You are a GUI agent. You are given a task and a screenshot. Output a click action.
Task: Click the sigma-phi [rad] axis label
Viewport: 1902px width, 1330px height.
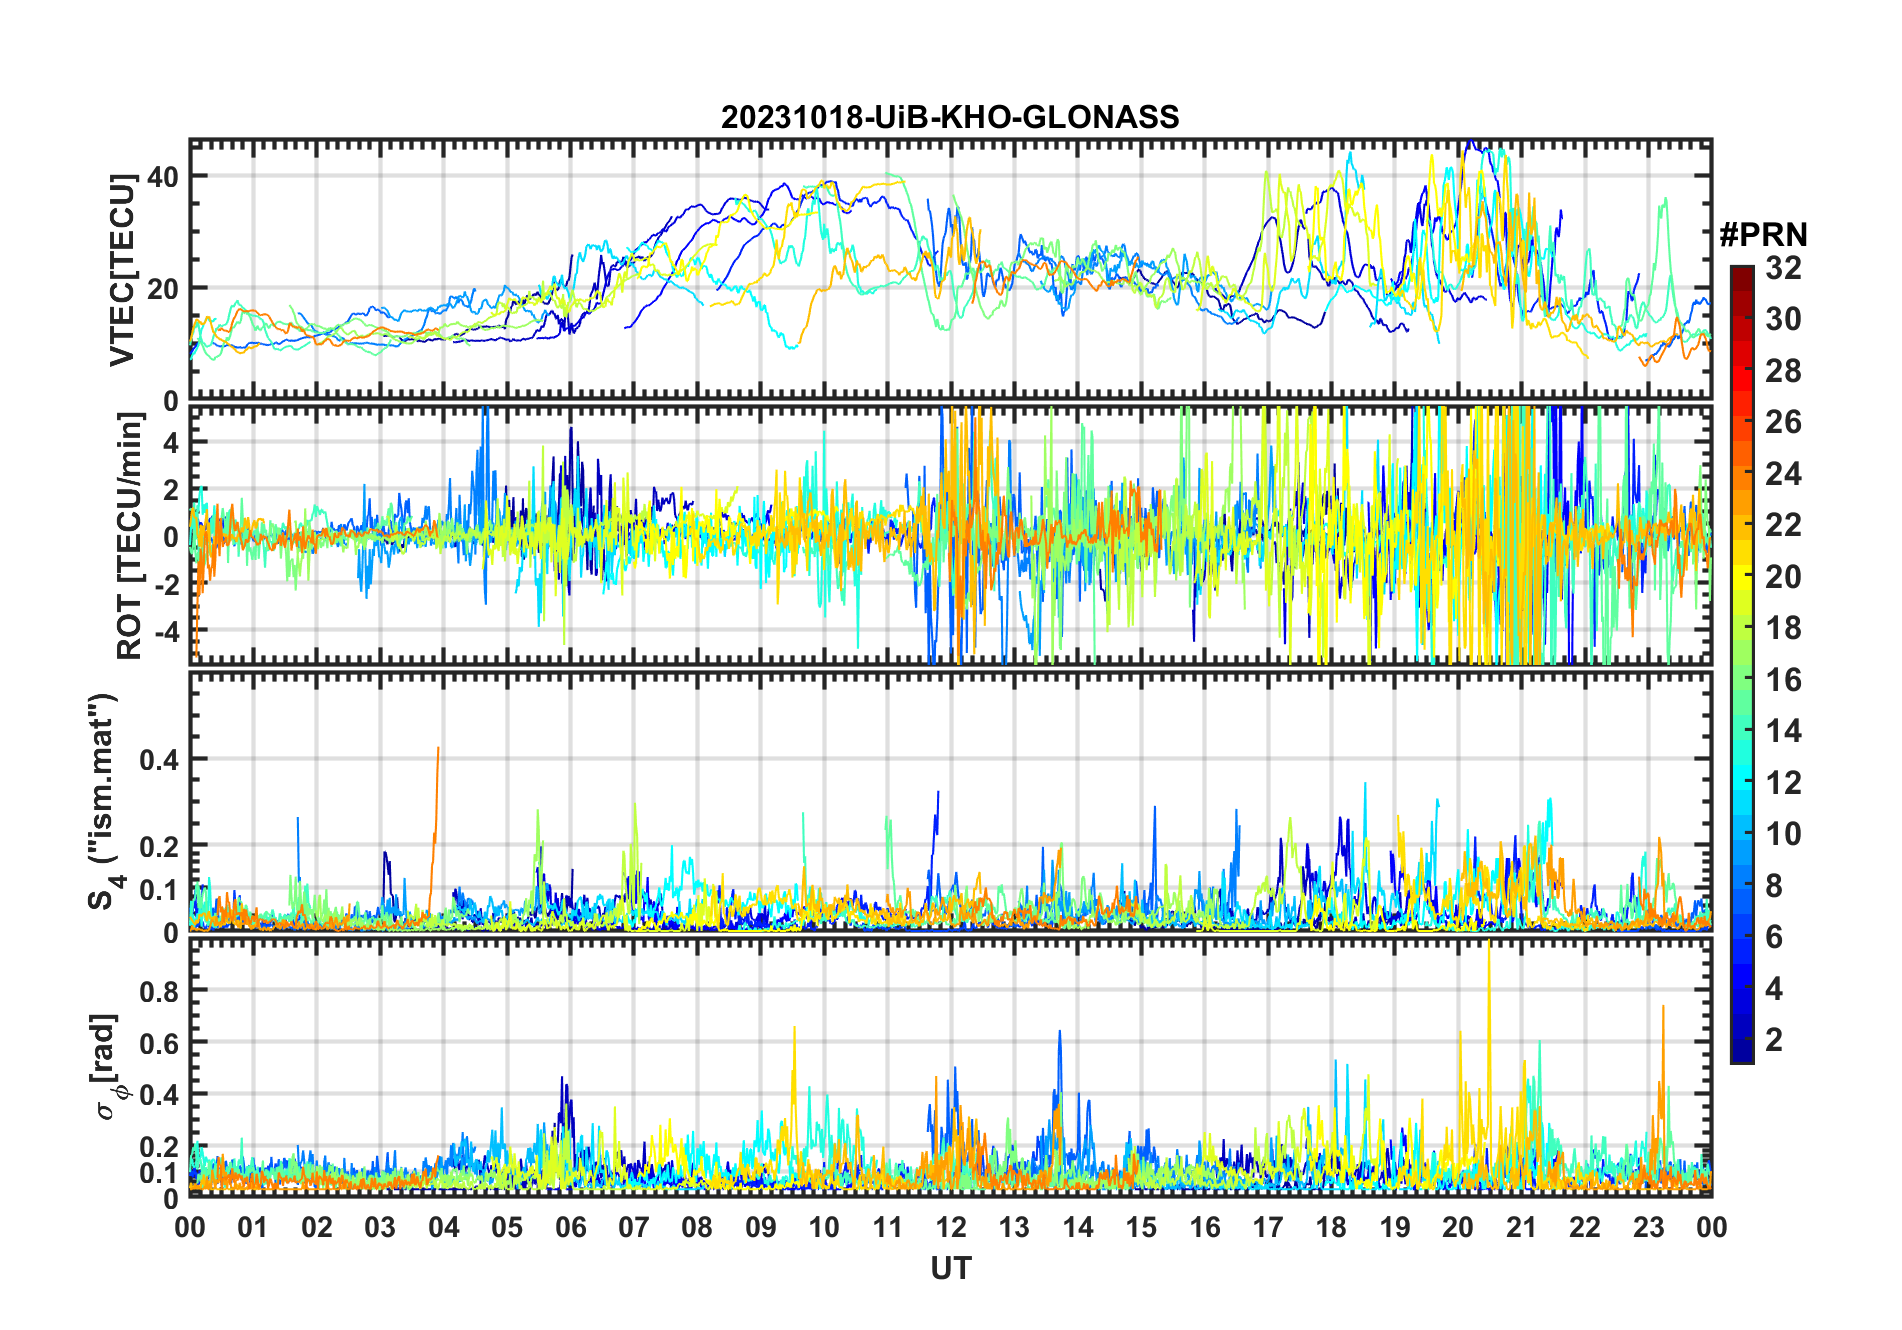(107, 1066)
